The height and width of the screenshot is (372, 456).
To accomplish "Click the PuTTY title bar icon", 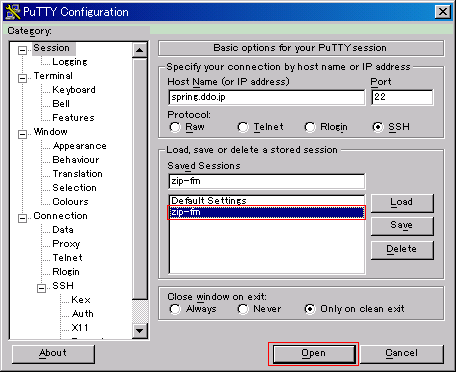I will coord(13,12).
